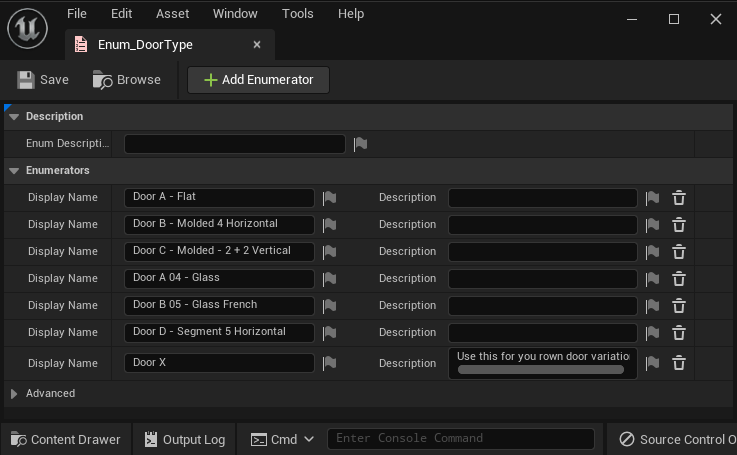Open the Help menu
The width and height of the screenshot is (737, 455).
[x=351, y=14]
